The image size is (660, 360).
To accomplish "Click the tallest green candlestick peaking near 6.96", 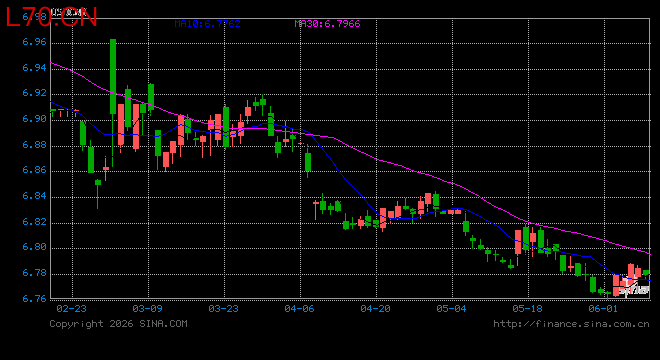I will tap(113, 77).
